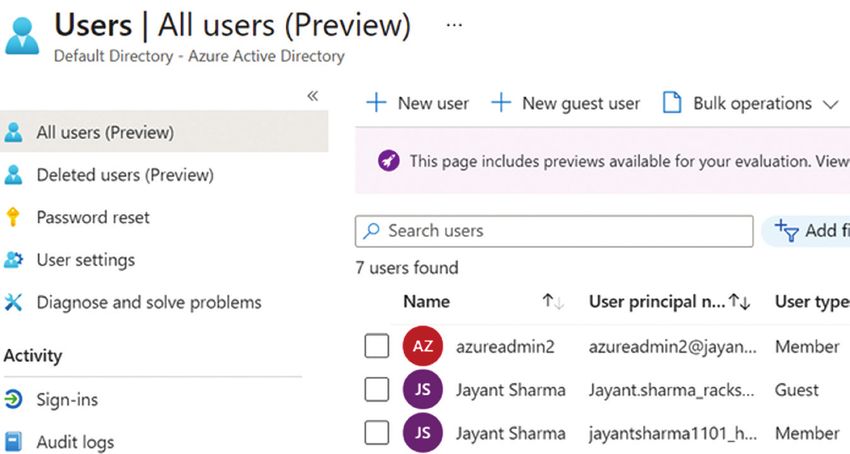Click the Bulk operations document icon
The image size is (850, 454).
[x=672, y=103]
